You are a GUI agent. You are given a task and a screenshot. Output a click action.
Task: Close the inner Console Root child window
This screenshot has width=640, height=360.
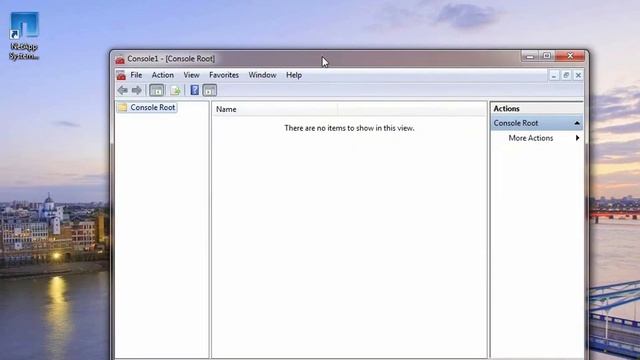pos(578,76)
